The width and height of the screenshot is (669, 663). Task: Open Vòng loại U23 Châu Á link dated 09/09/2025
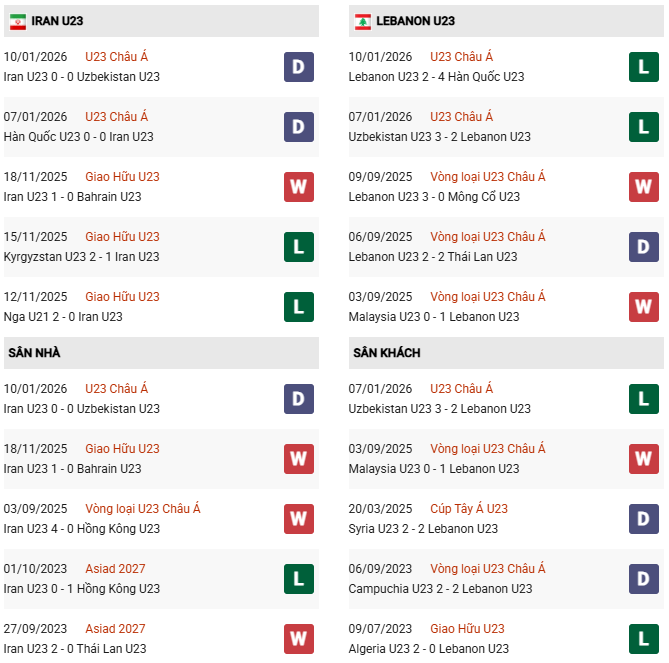488,177
